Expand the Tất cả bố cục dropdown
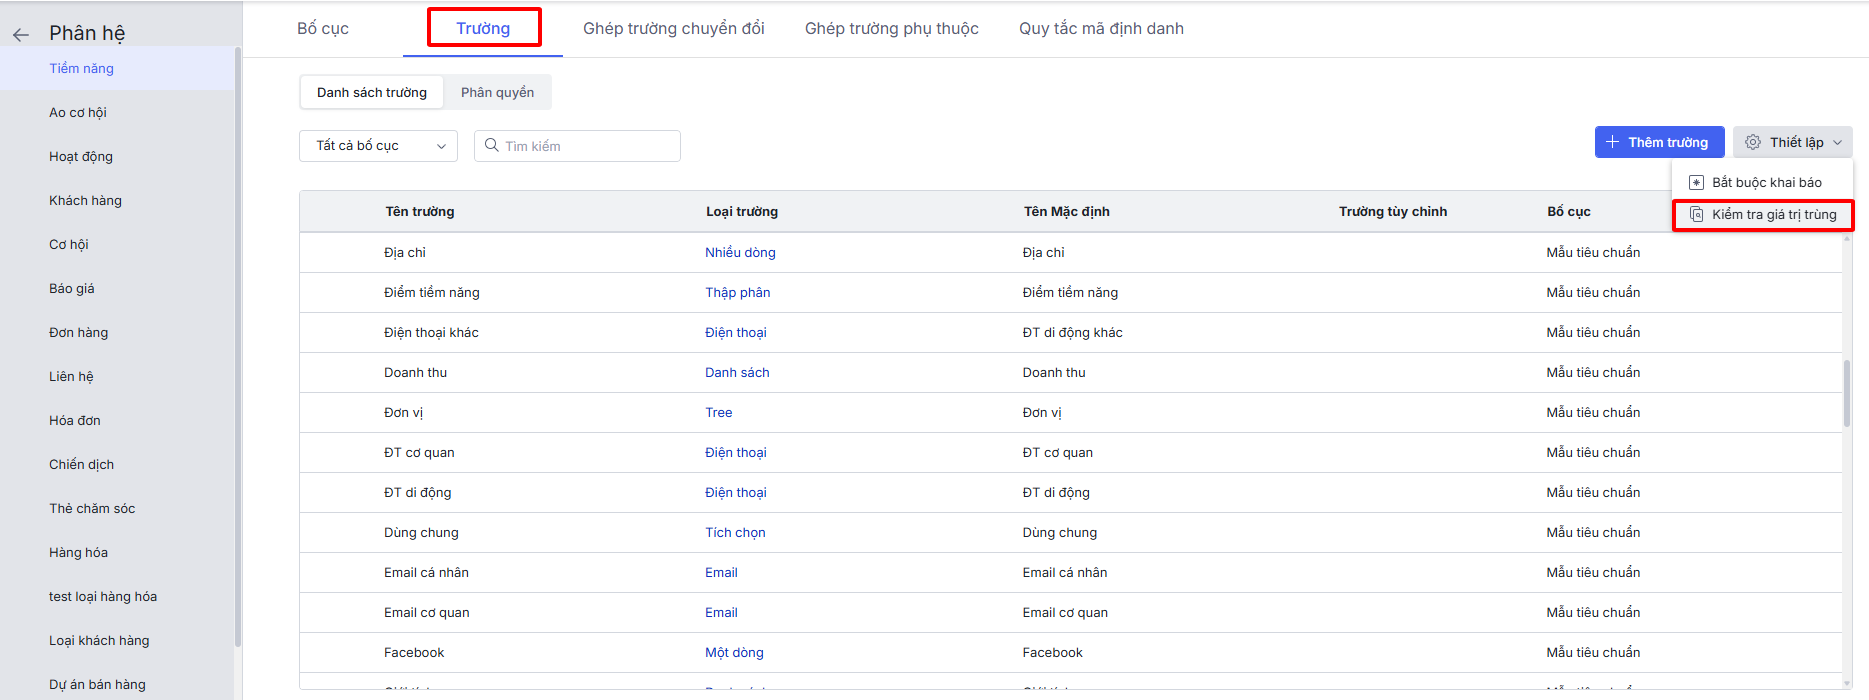 click(x=378, y=146)
